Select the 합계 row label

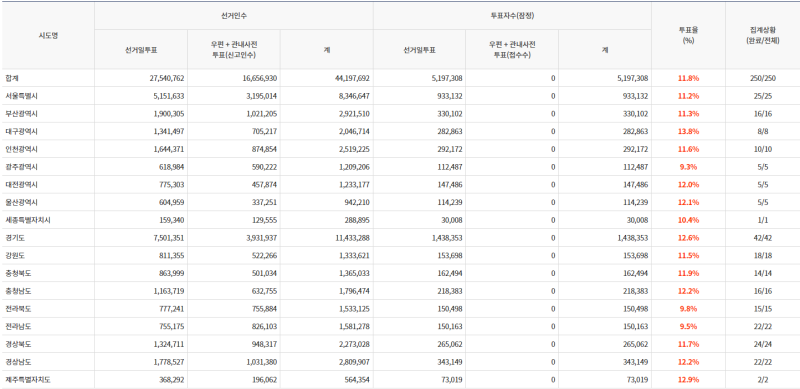(x=12, y=79)
